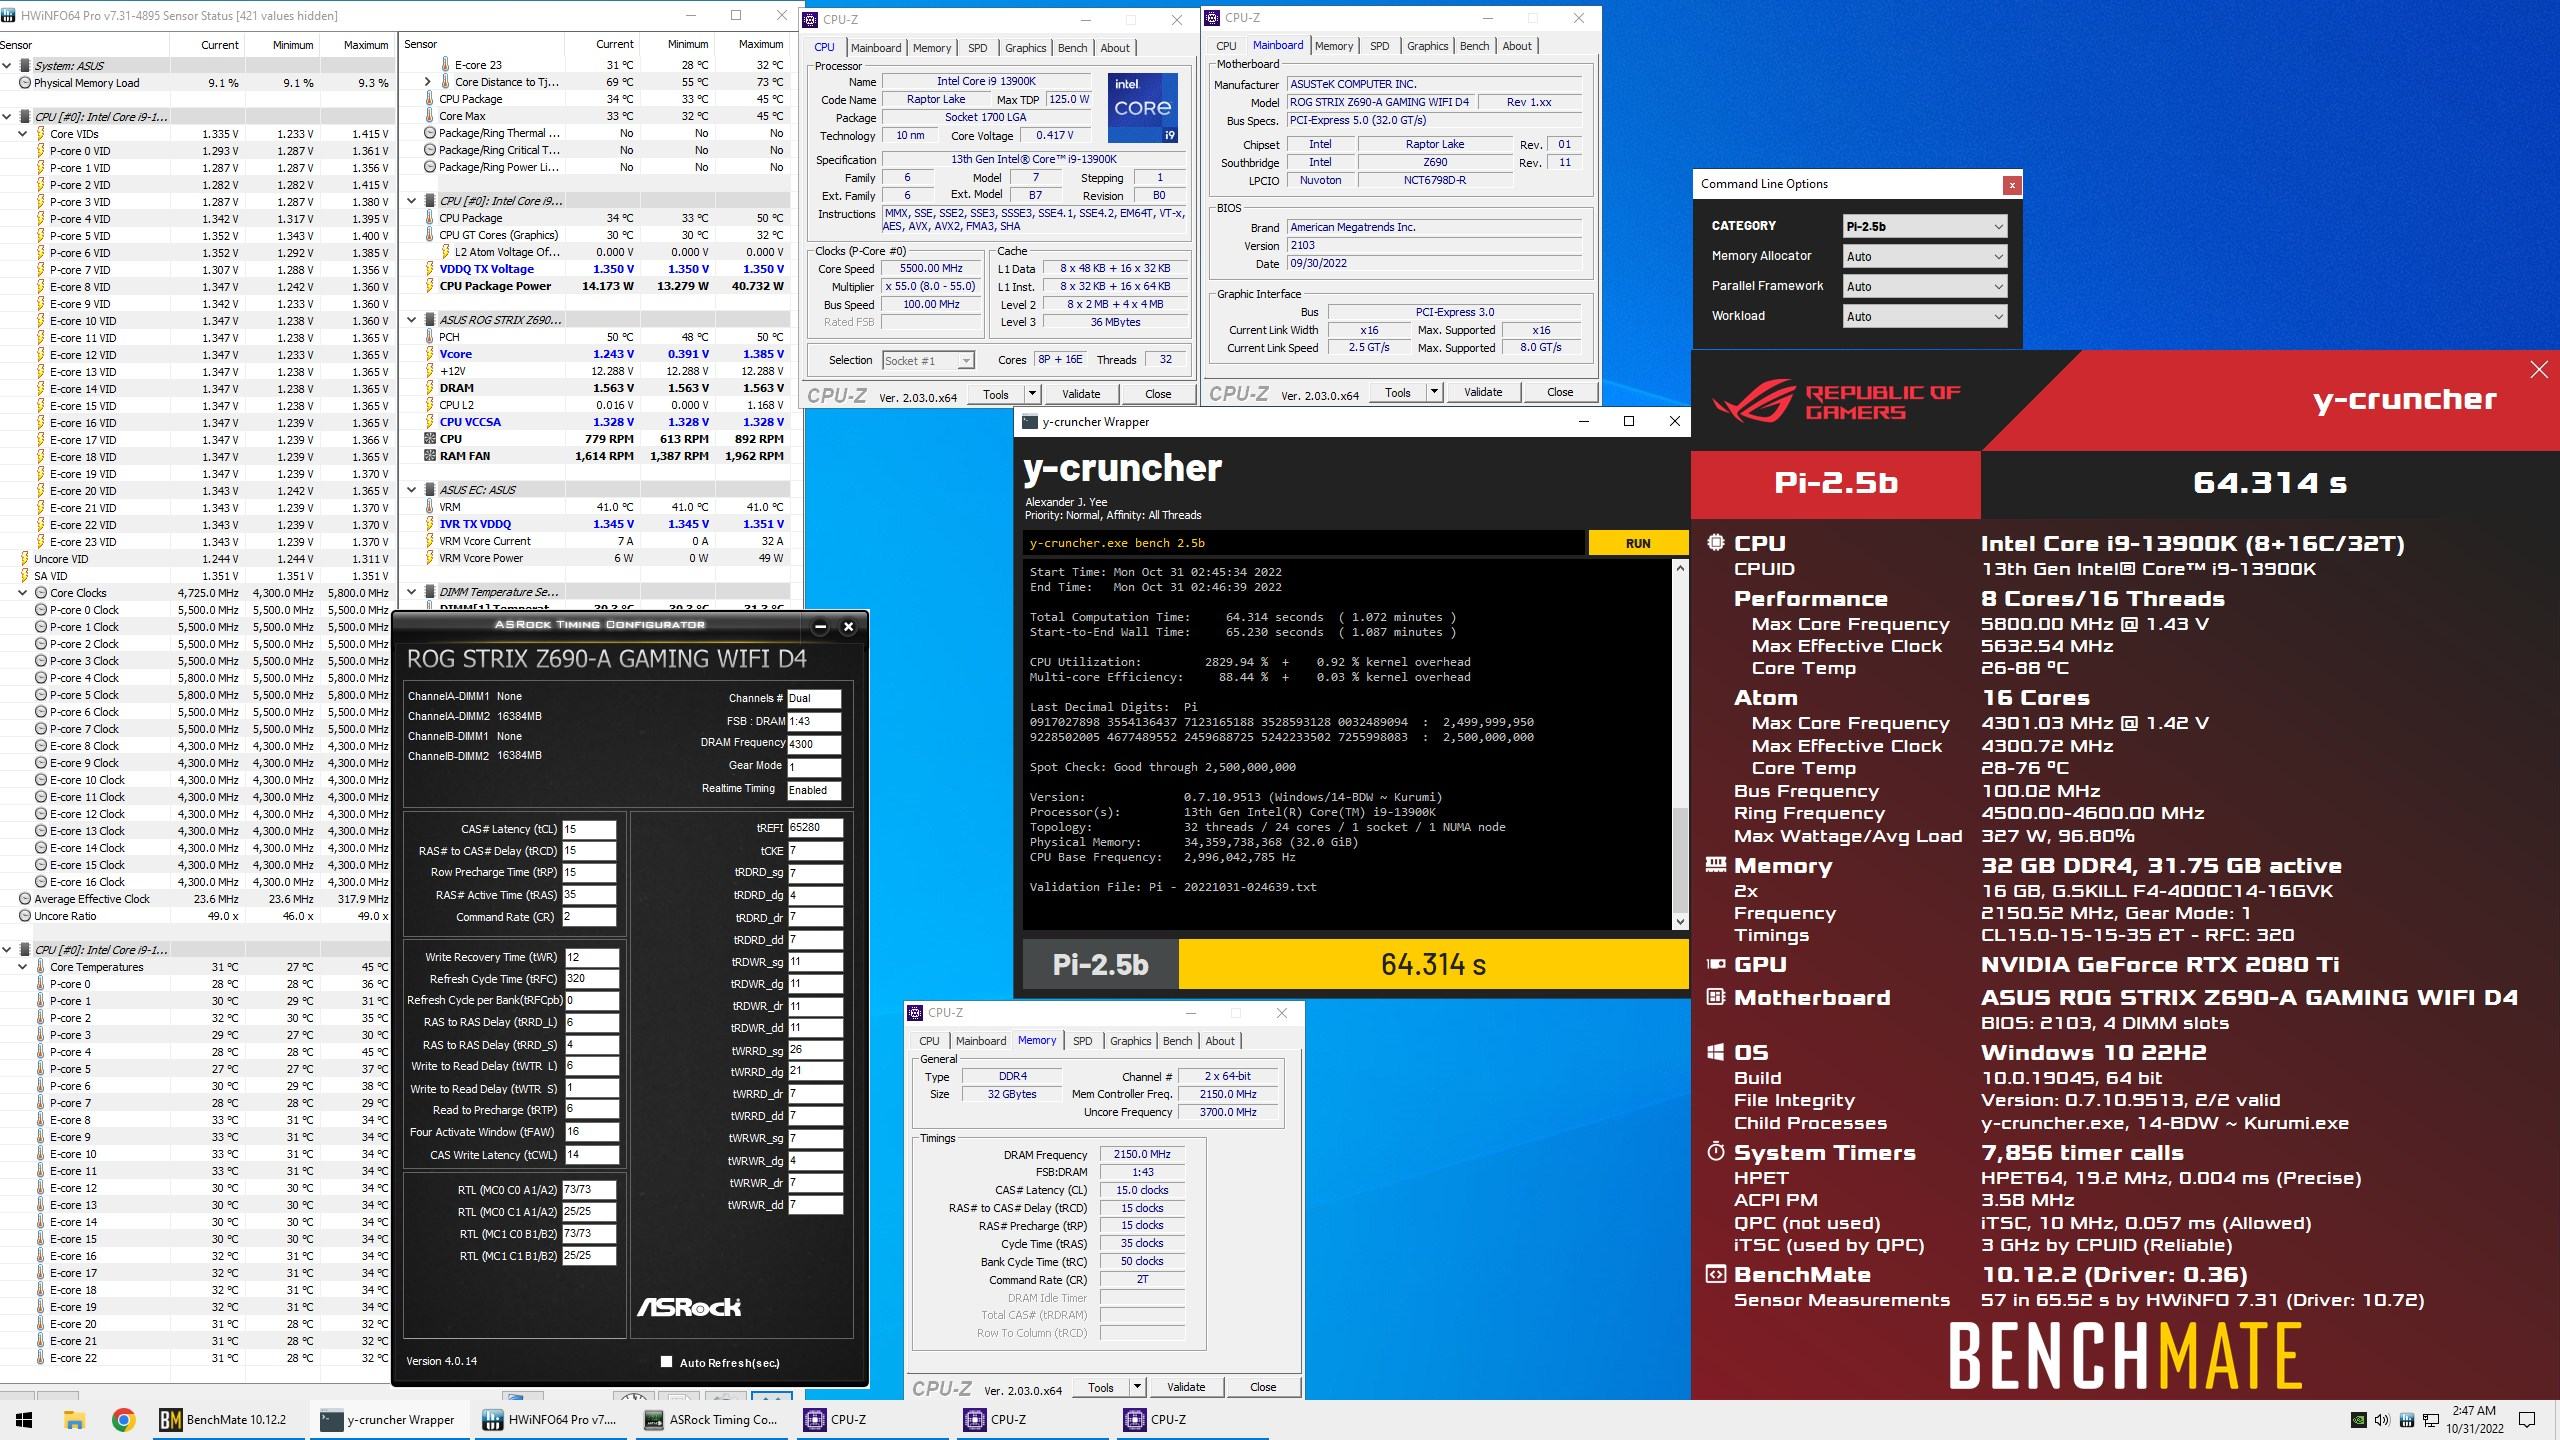This screenshot has width=2560, height=1440.
Task: Switch to BenchMate 10.12.2 taskbar item
Action: 228,1419
